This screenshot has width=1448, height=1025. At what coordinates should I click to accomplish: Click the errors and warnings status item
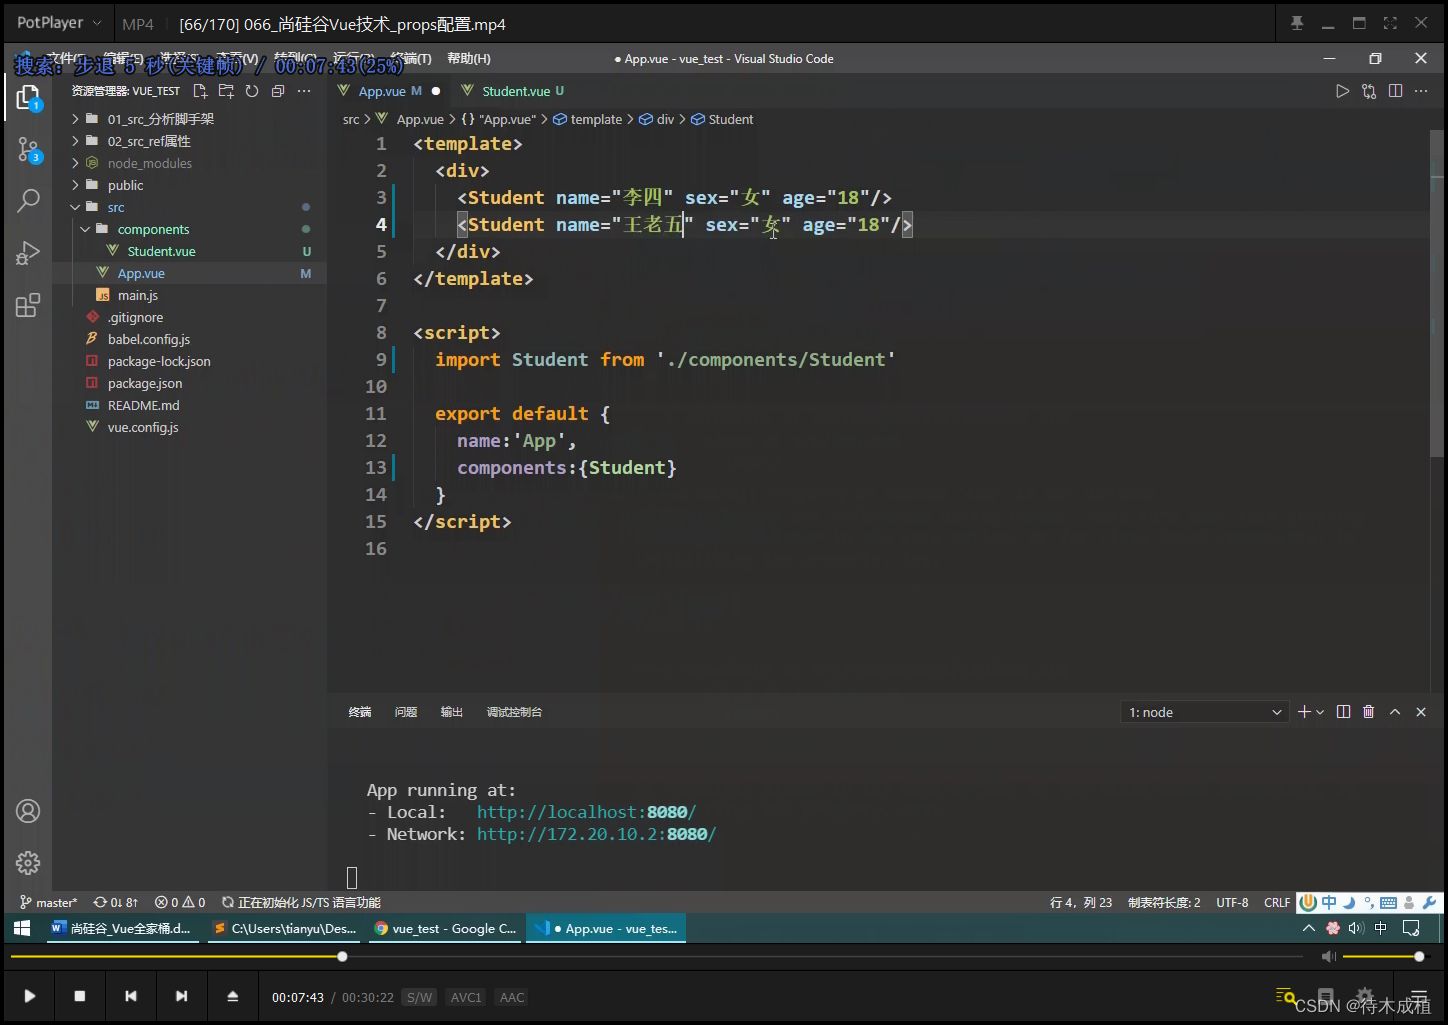[180, 902]
